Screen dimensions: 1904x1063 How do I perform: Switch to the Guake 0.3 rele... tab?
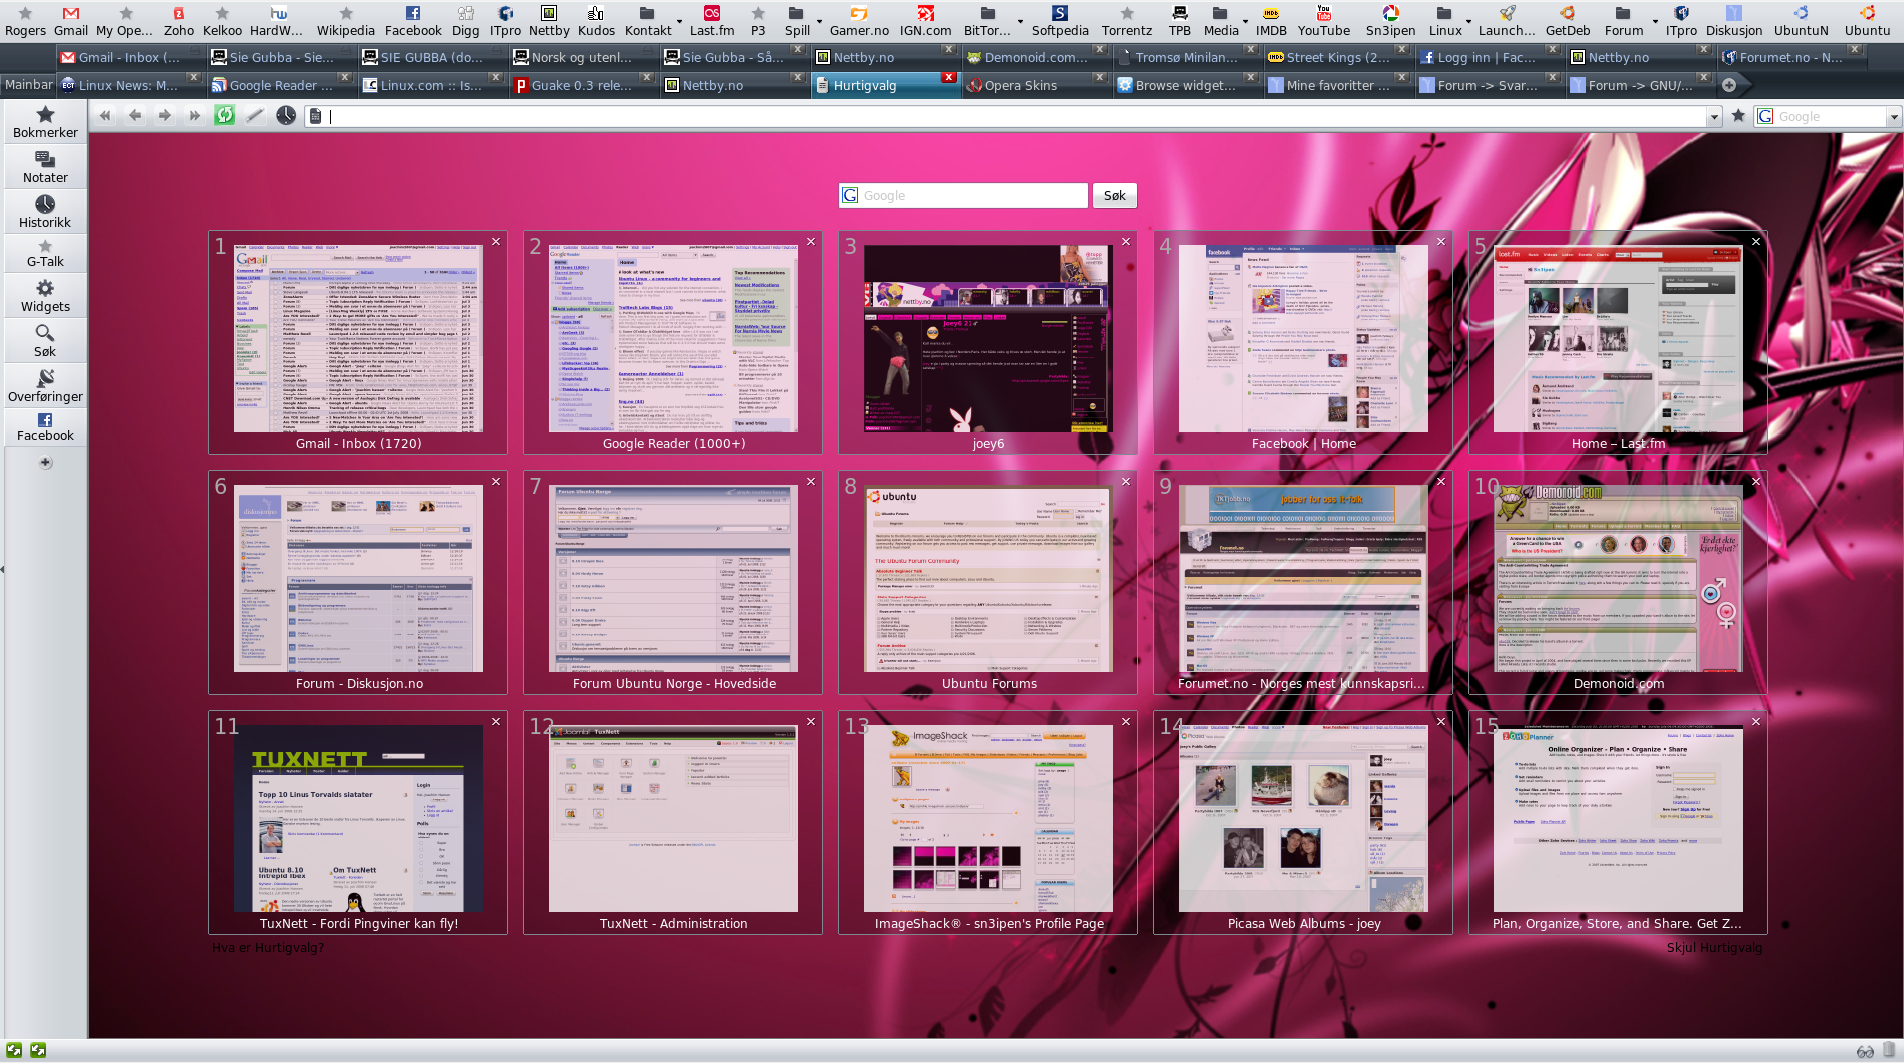coord(582,85)
